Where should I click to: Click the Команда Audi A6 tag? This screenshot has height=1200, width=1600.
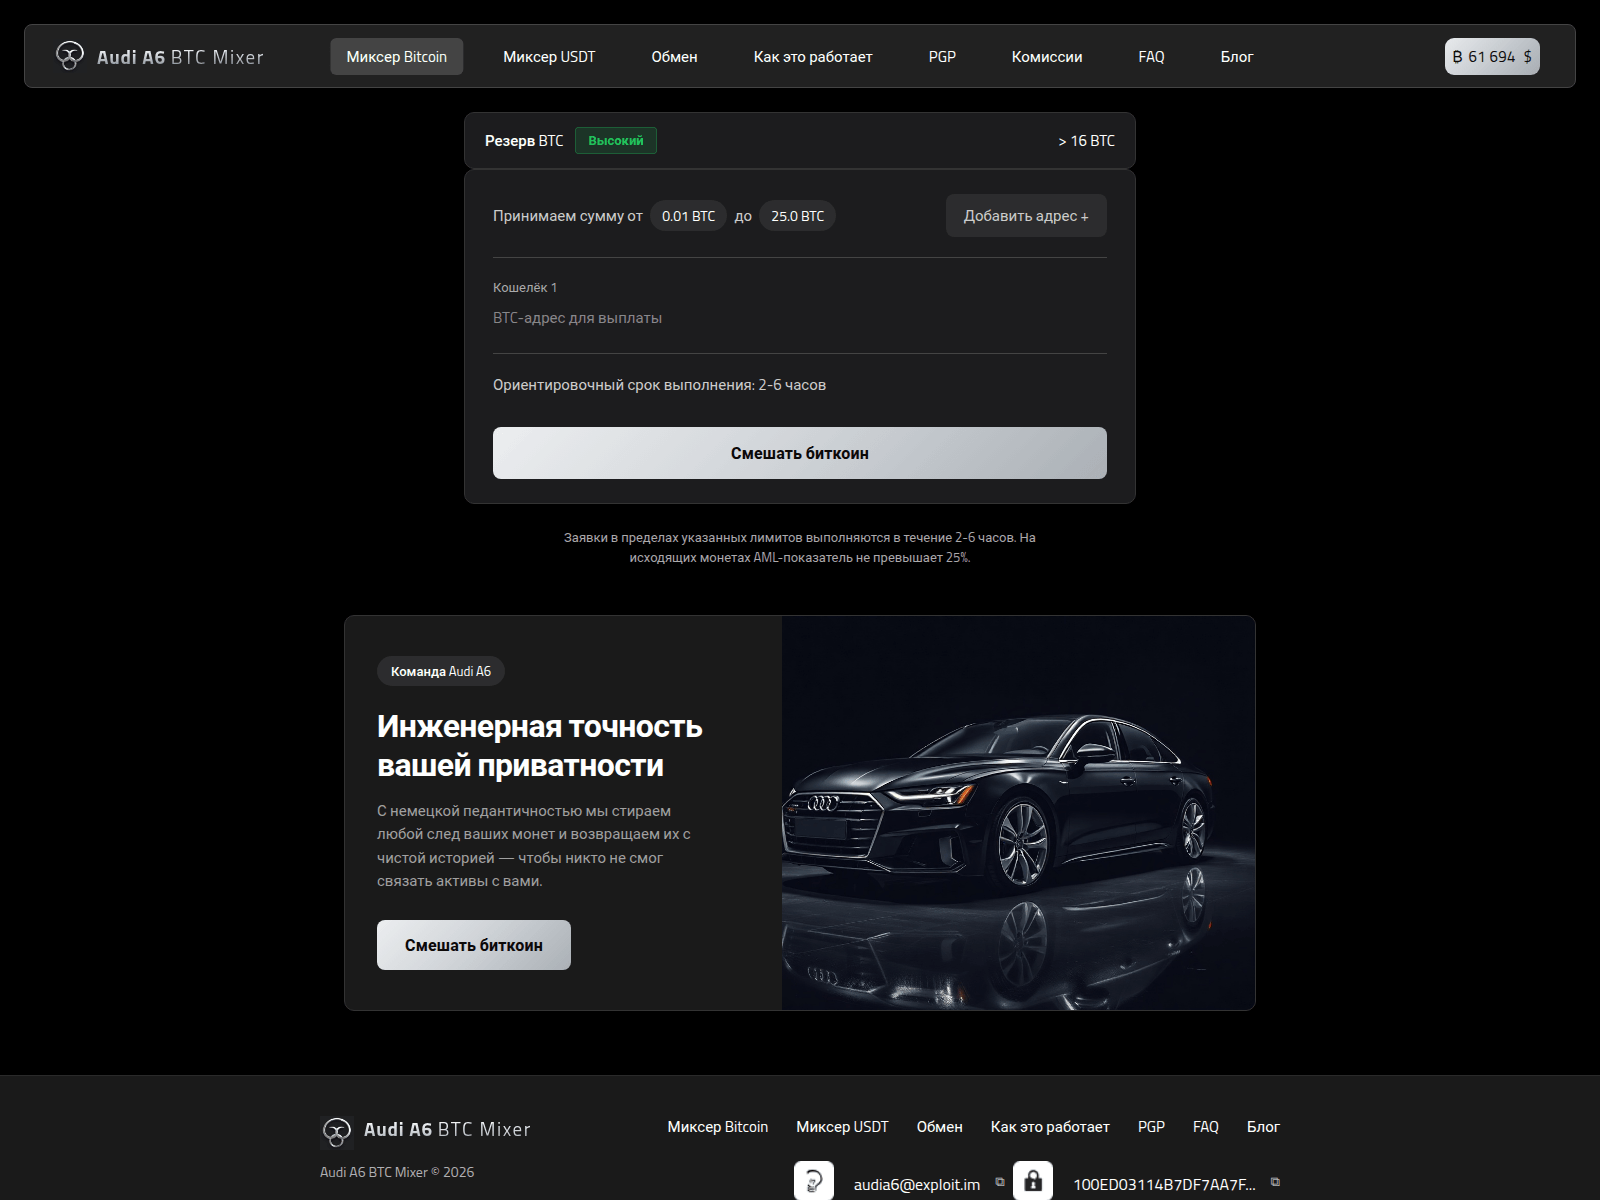[441, 671]
